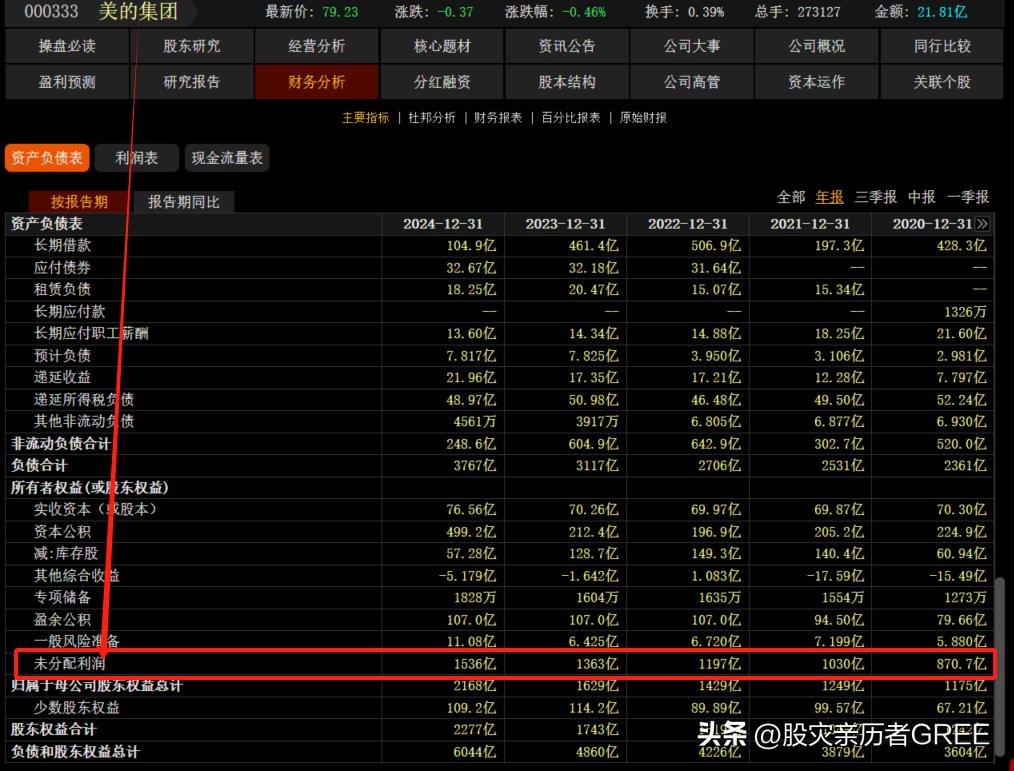
Task: Click the 000333 stock code
Action: pos(51,12)
